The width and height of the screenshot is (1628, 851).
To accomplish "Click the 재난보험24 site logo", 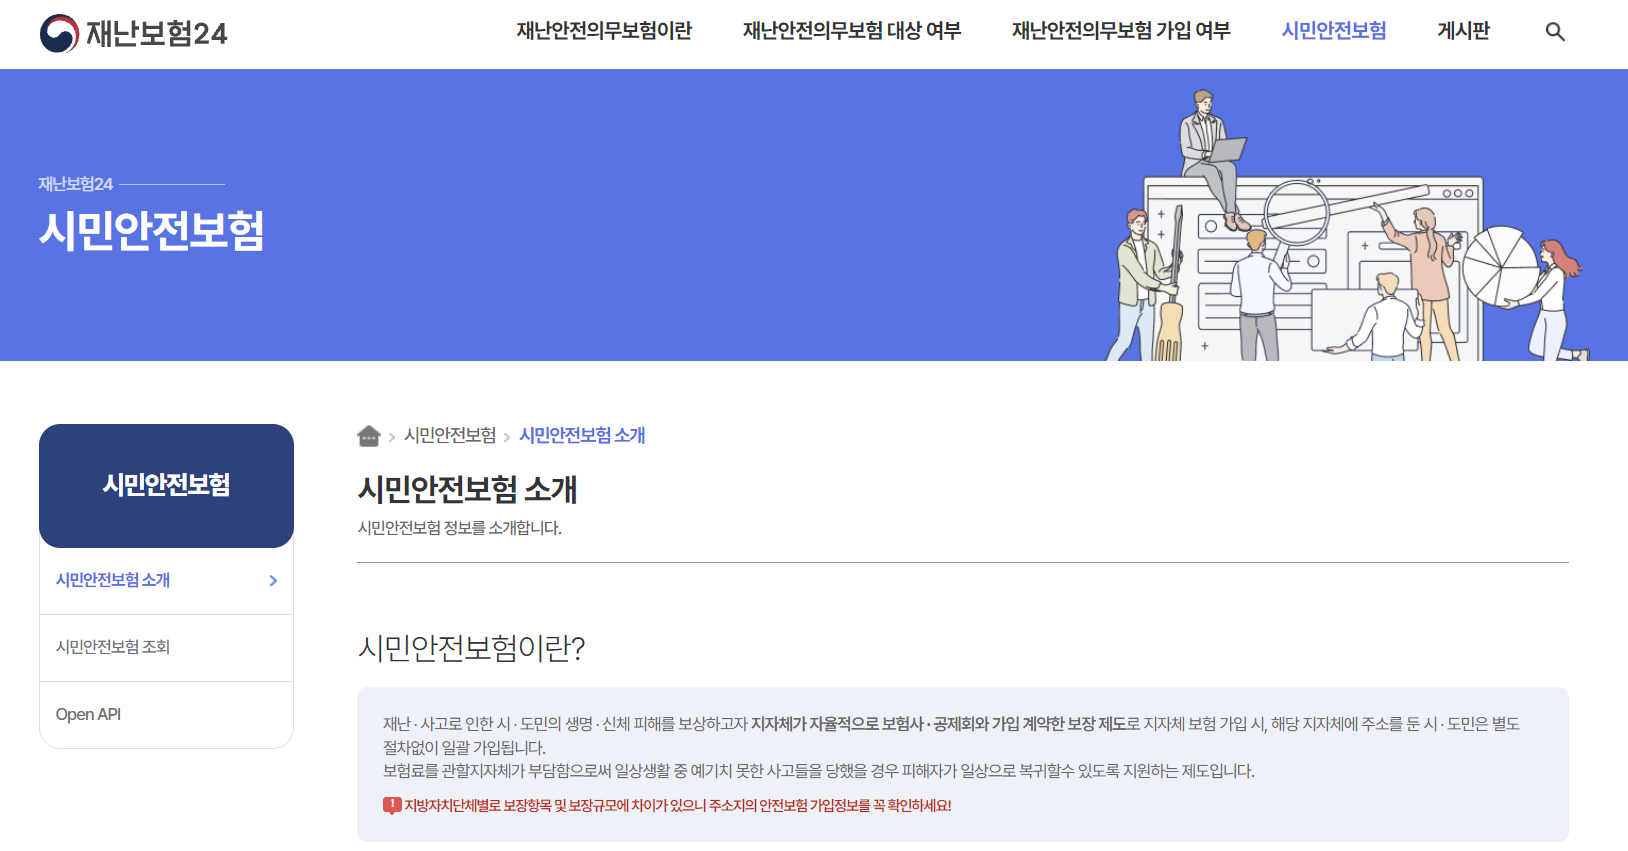I will pos(133,33).
